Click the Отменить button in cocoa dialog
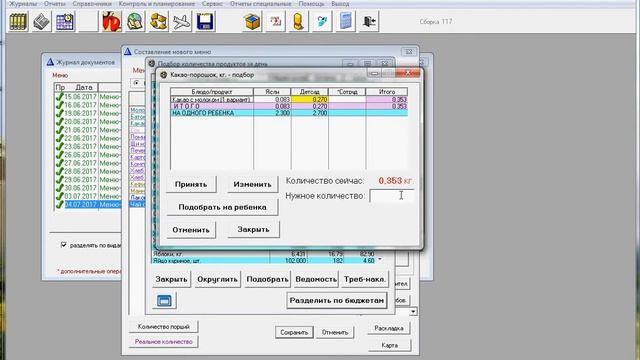Screen dimensions: 640x360 [x=191, y=230]
